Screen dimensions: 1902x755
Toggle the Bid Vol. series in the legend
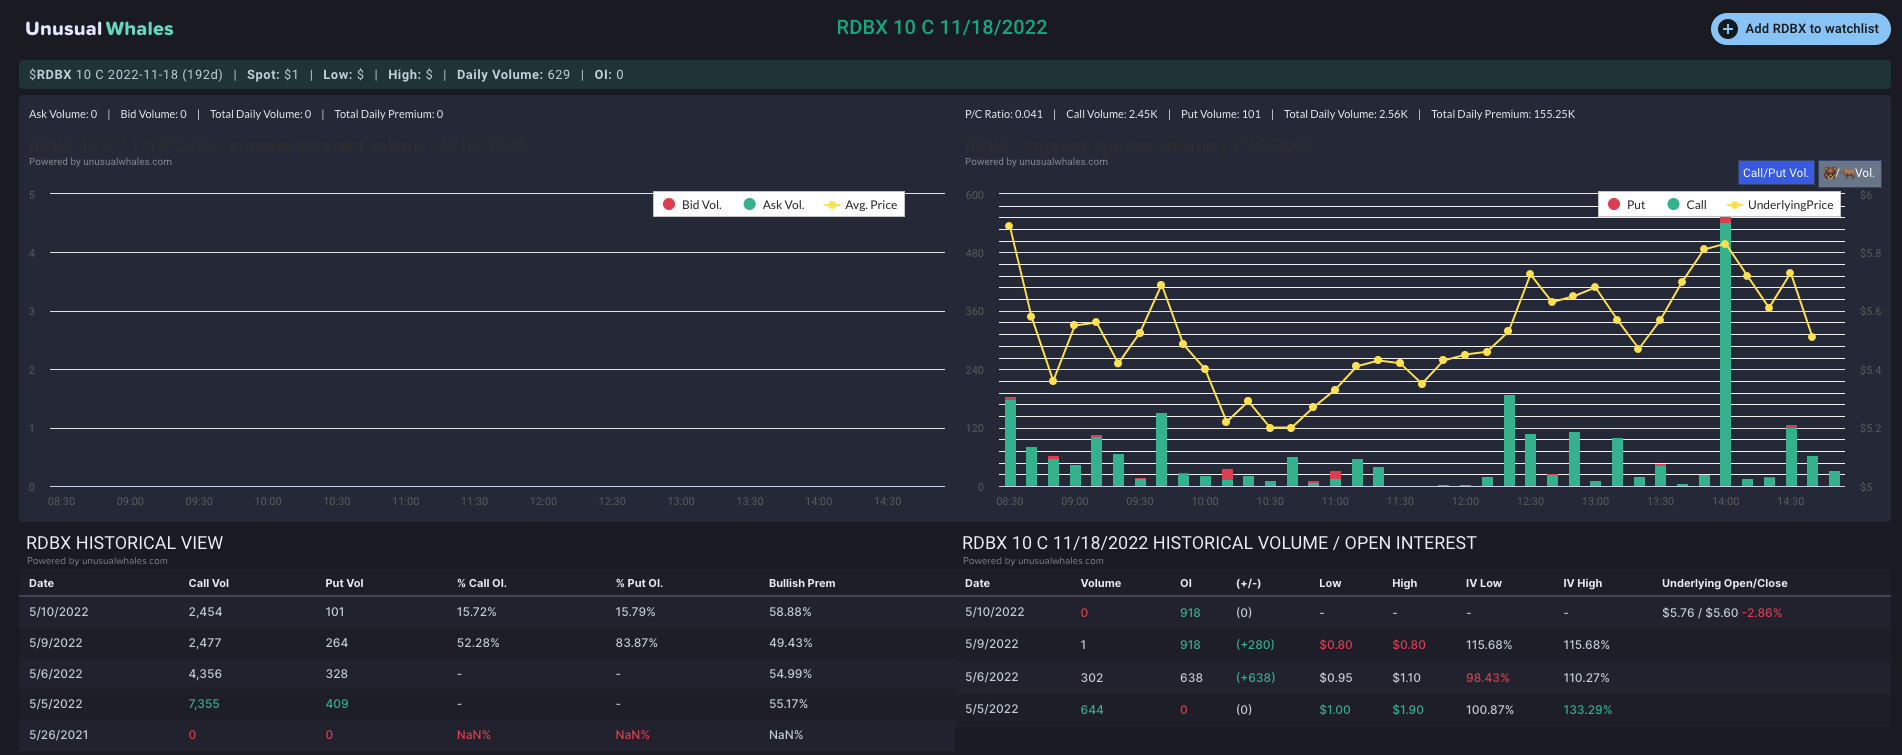pyautogui.click(x=691, y=205)
